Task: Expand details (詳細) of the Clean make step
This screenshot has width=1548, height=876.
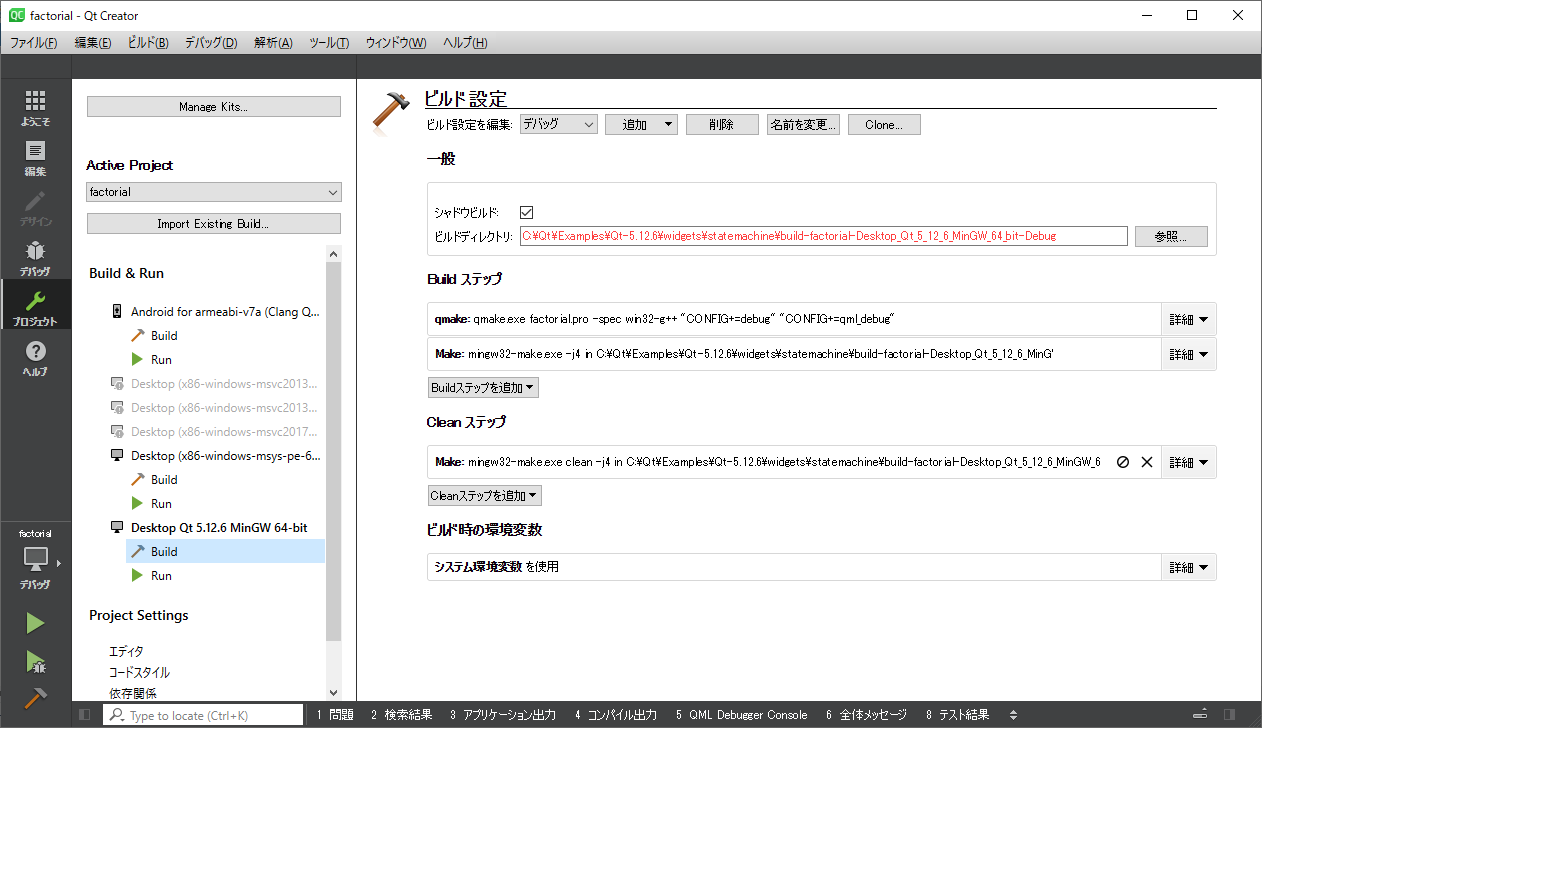Action: 1189,463
